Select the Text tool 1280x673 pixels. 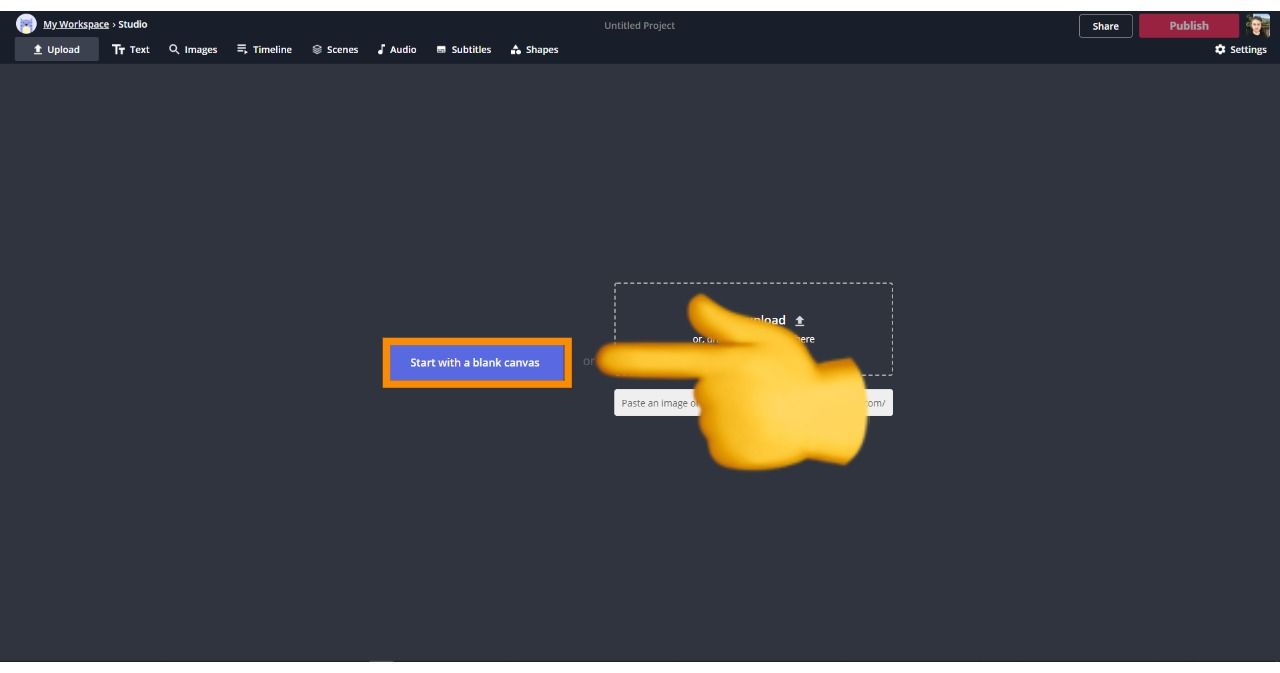(131, 50)
